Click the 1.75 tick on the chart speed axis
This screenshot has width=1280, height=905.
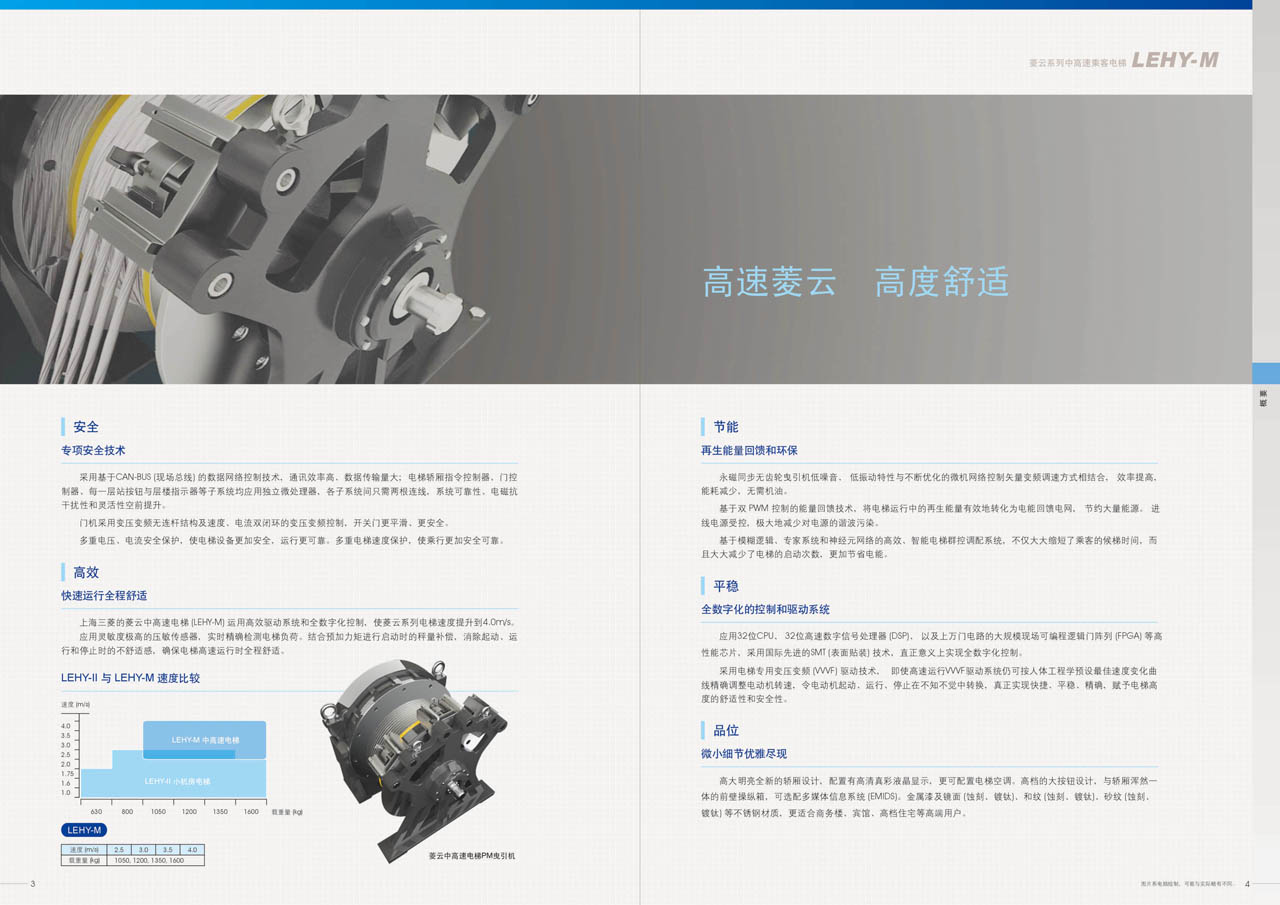(x=67, y=774)
